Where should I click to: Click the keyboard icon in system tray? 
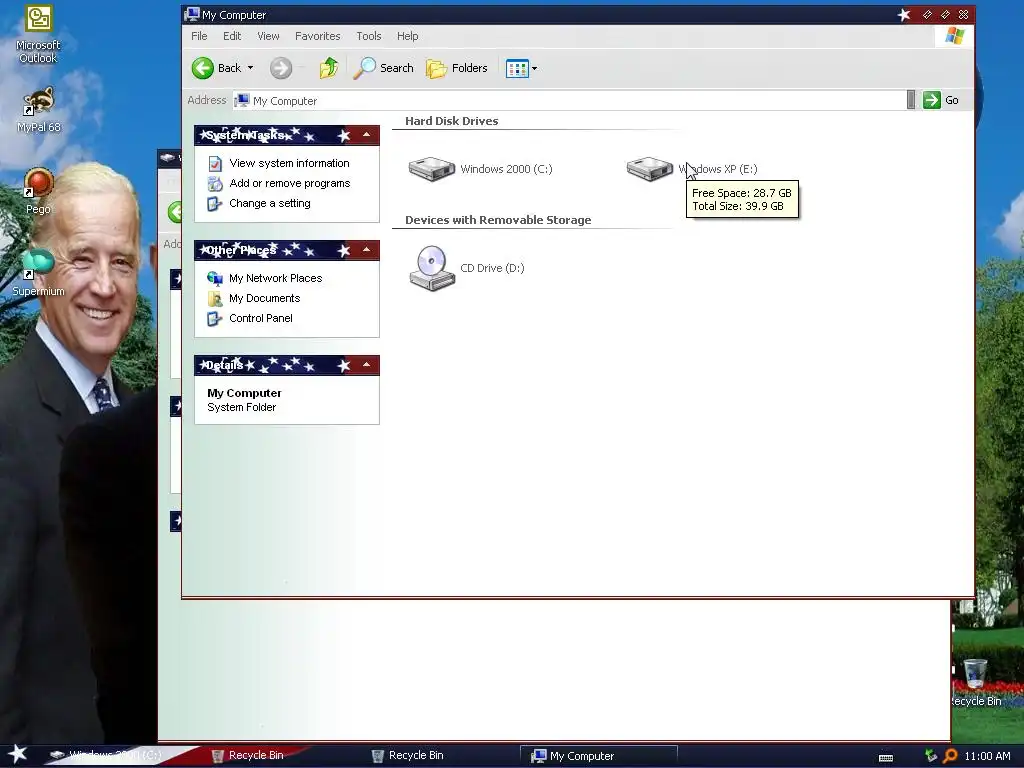coord(886,757)
